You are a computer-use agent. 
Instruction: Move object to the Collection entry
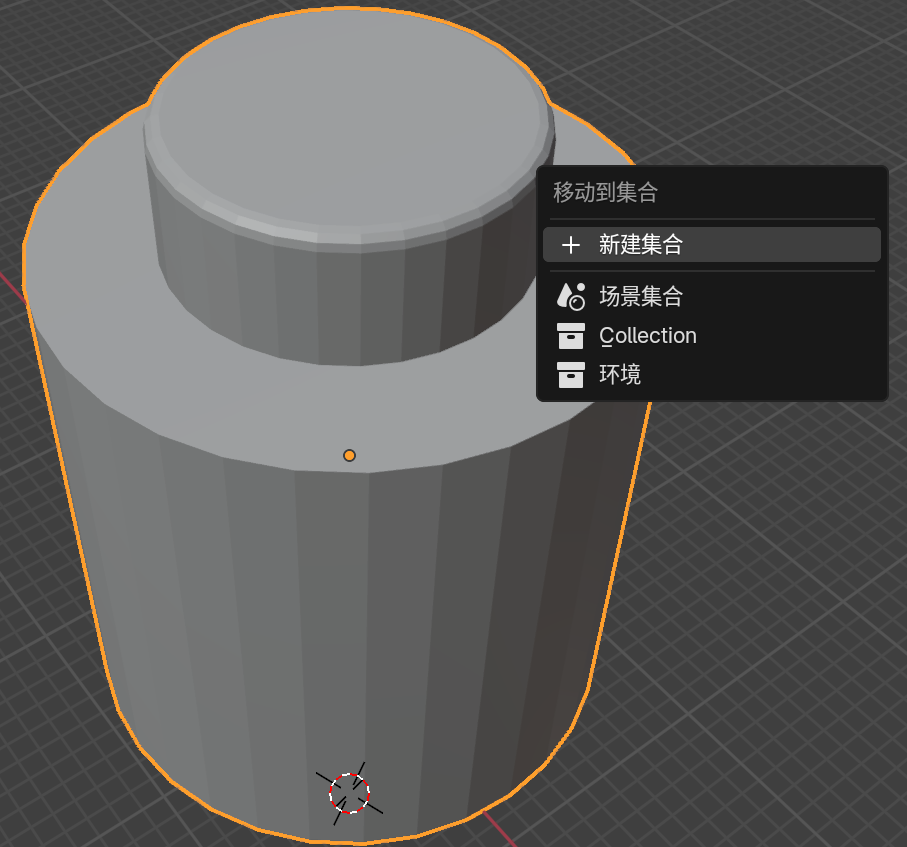[711, 336]
